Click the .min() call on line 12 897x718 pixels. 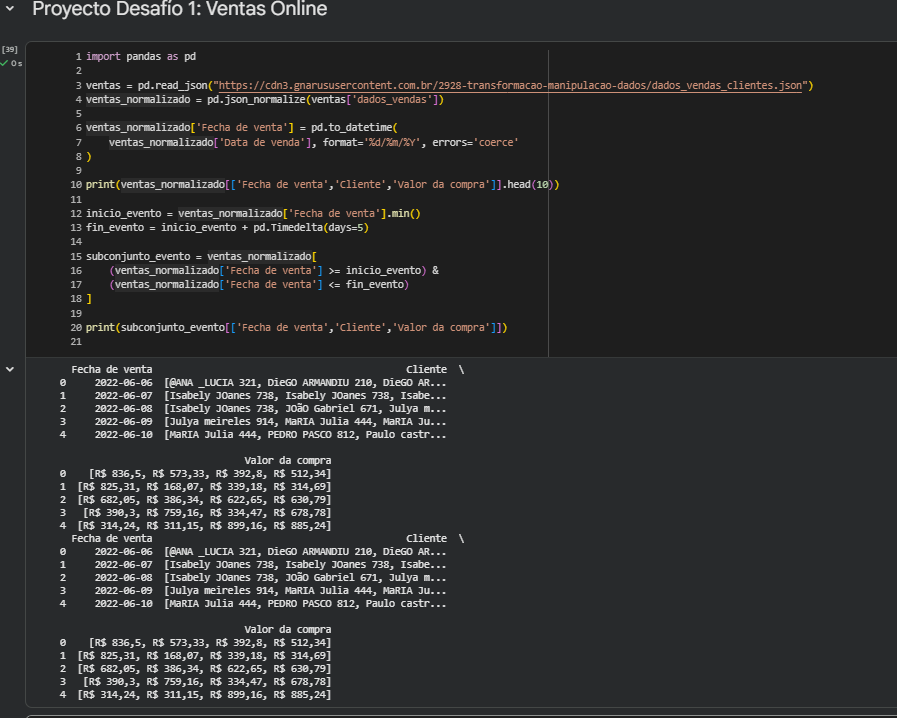pyautogui.click(x=401, y=213)
